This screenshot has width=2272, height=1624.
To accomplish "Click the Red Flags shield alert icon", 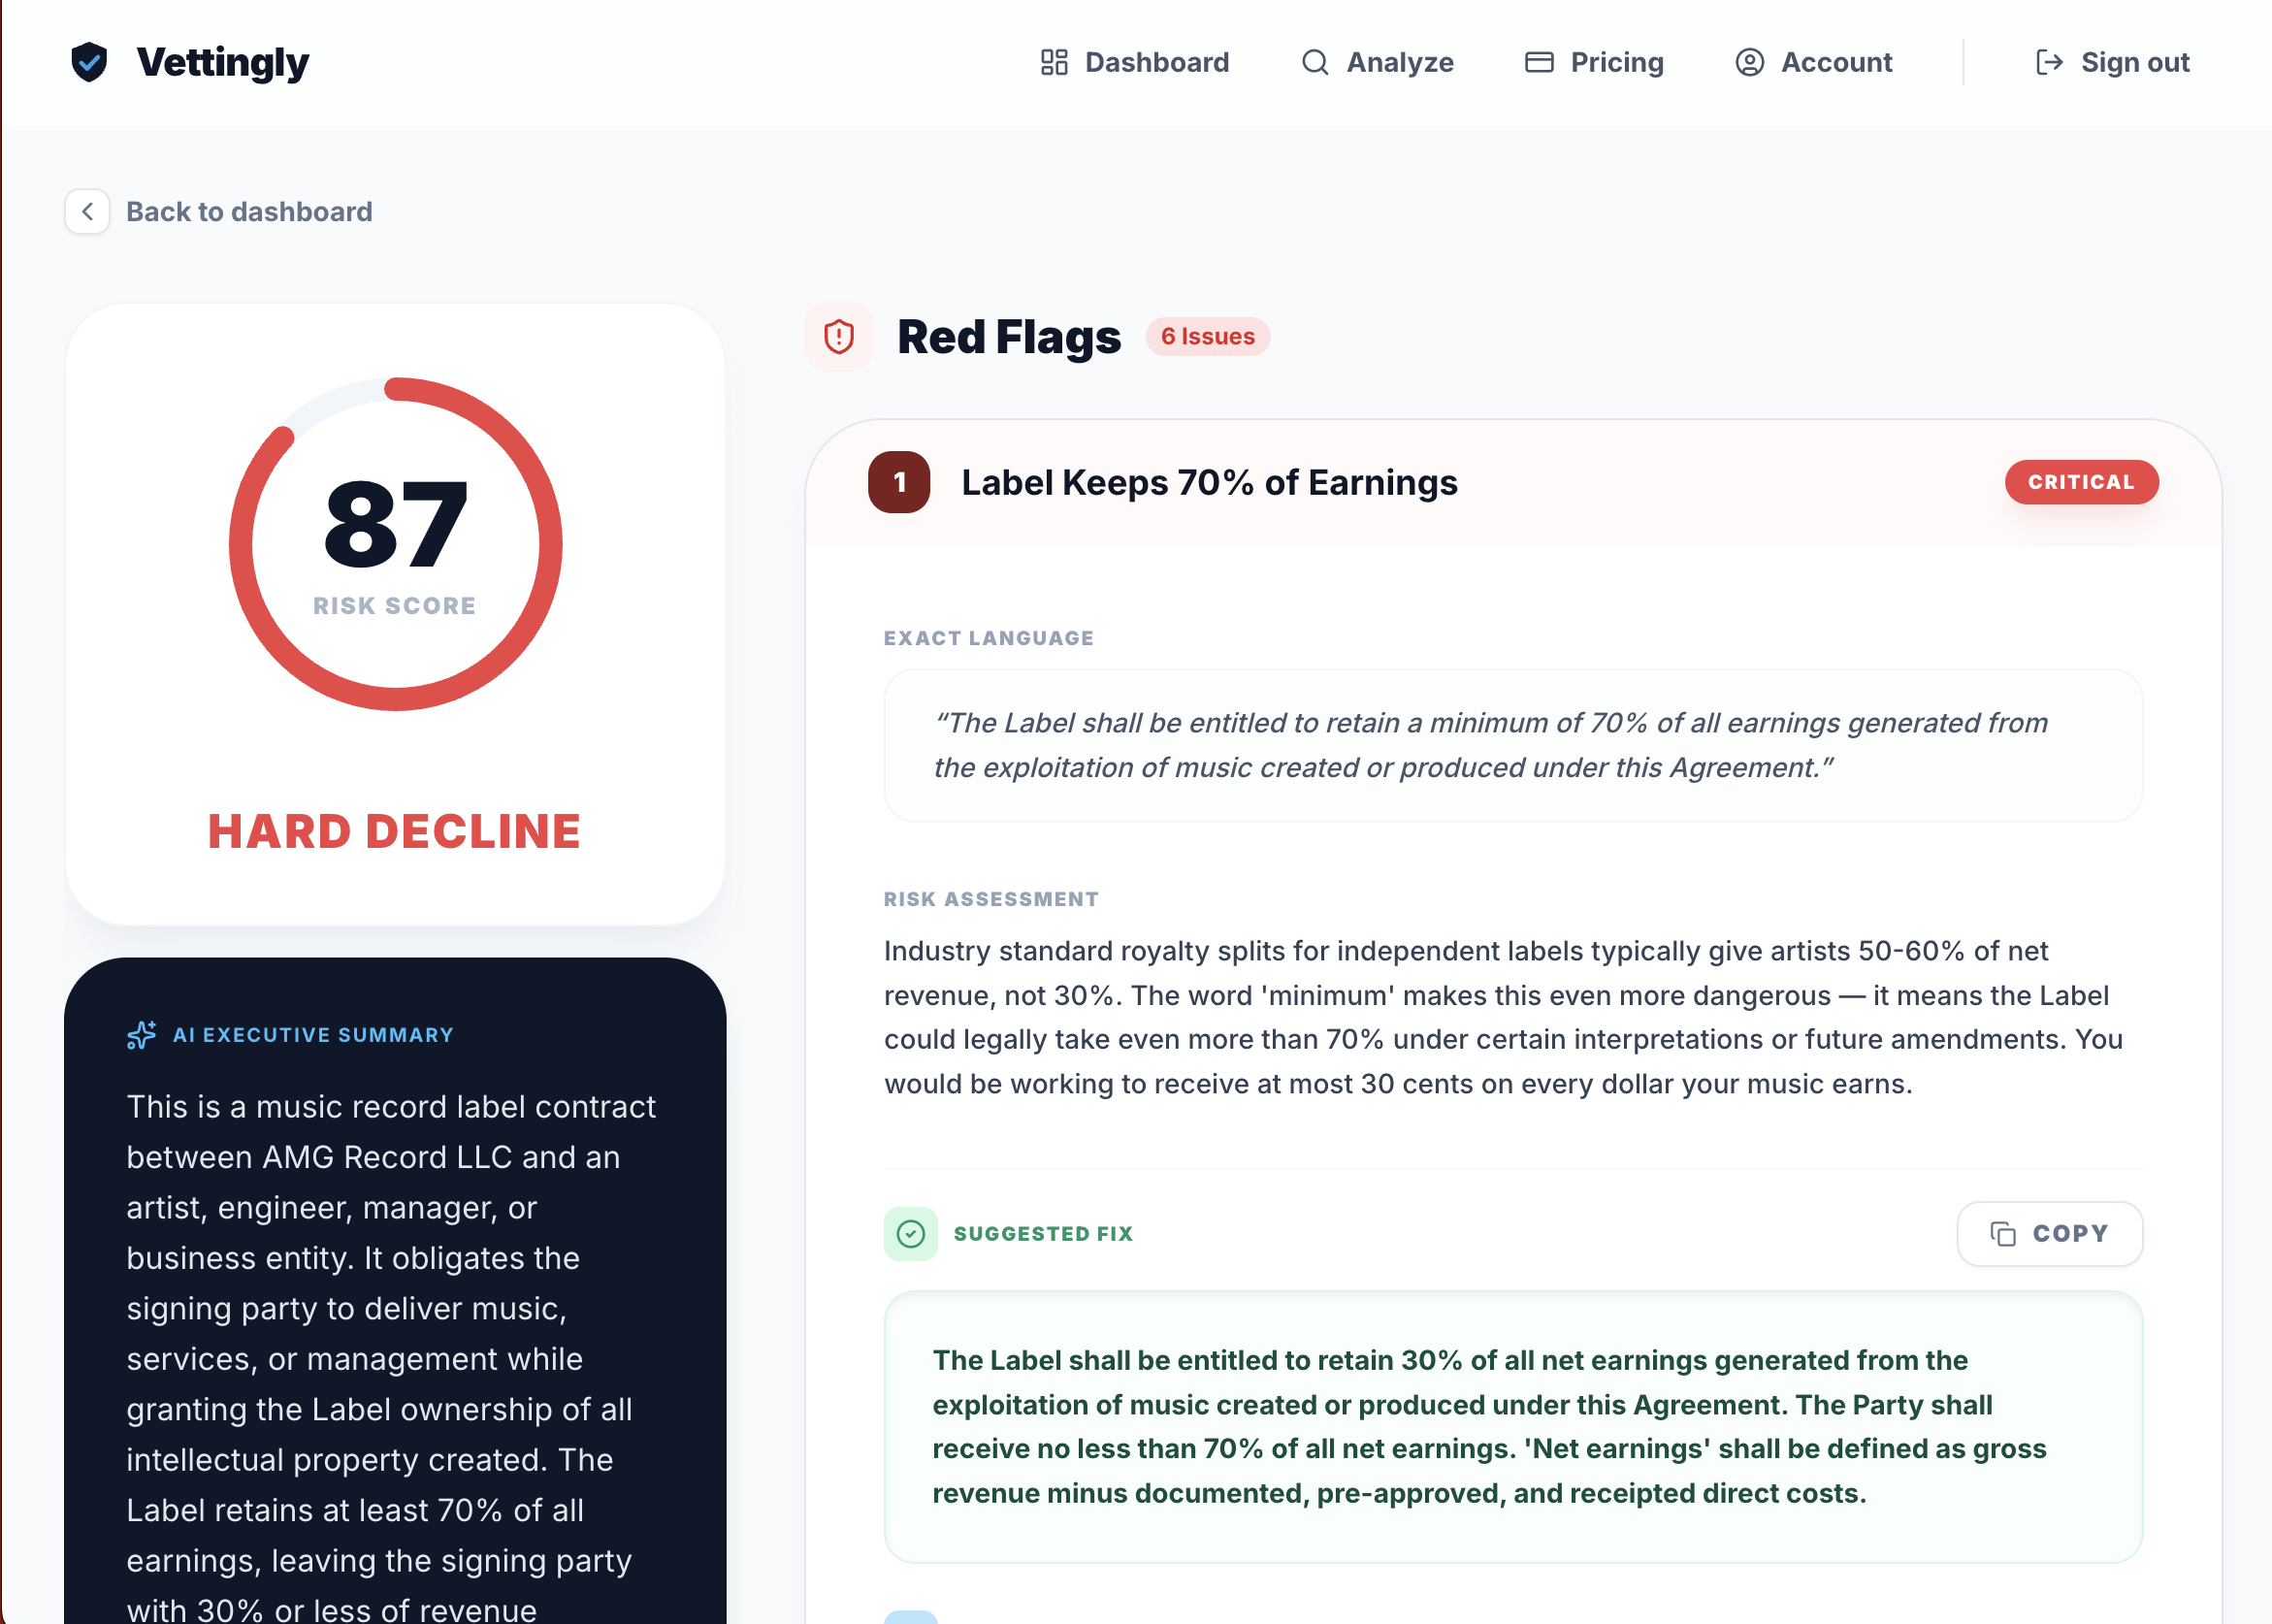I will point(838,337).
